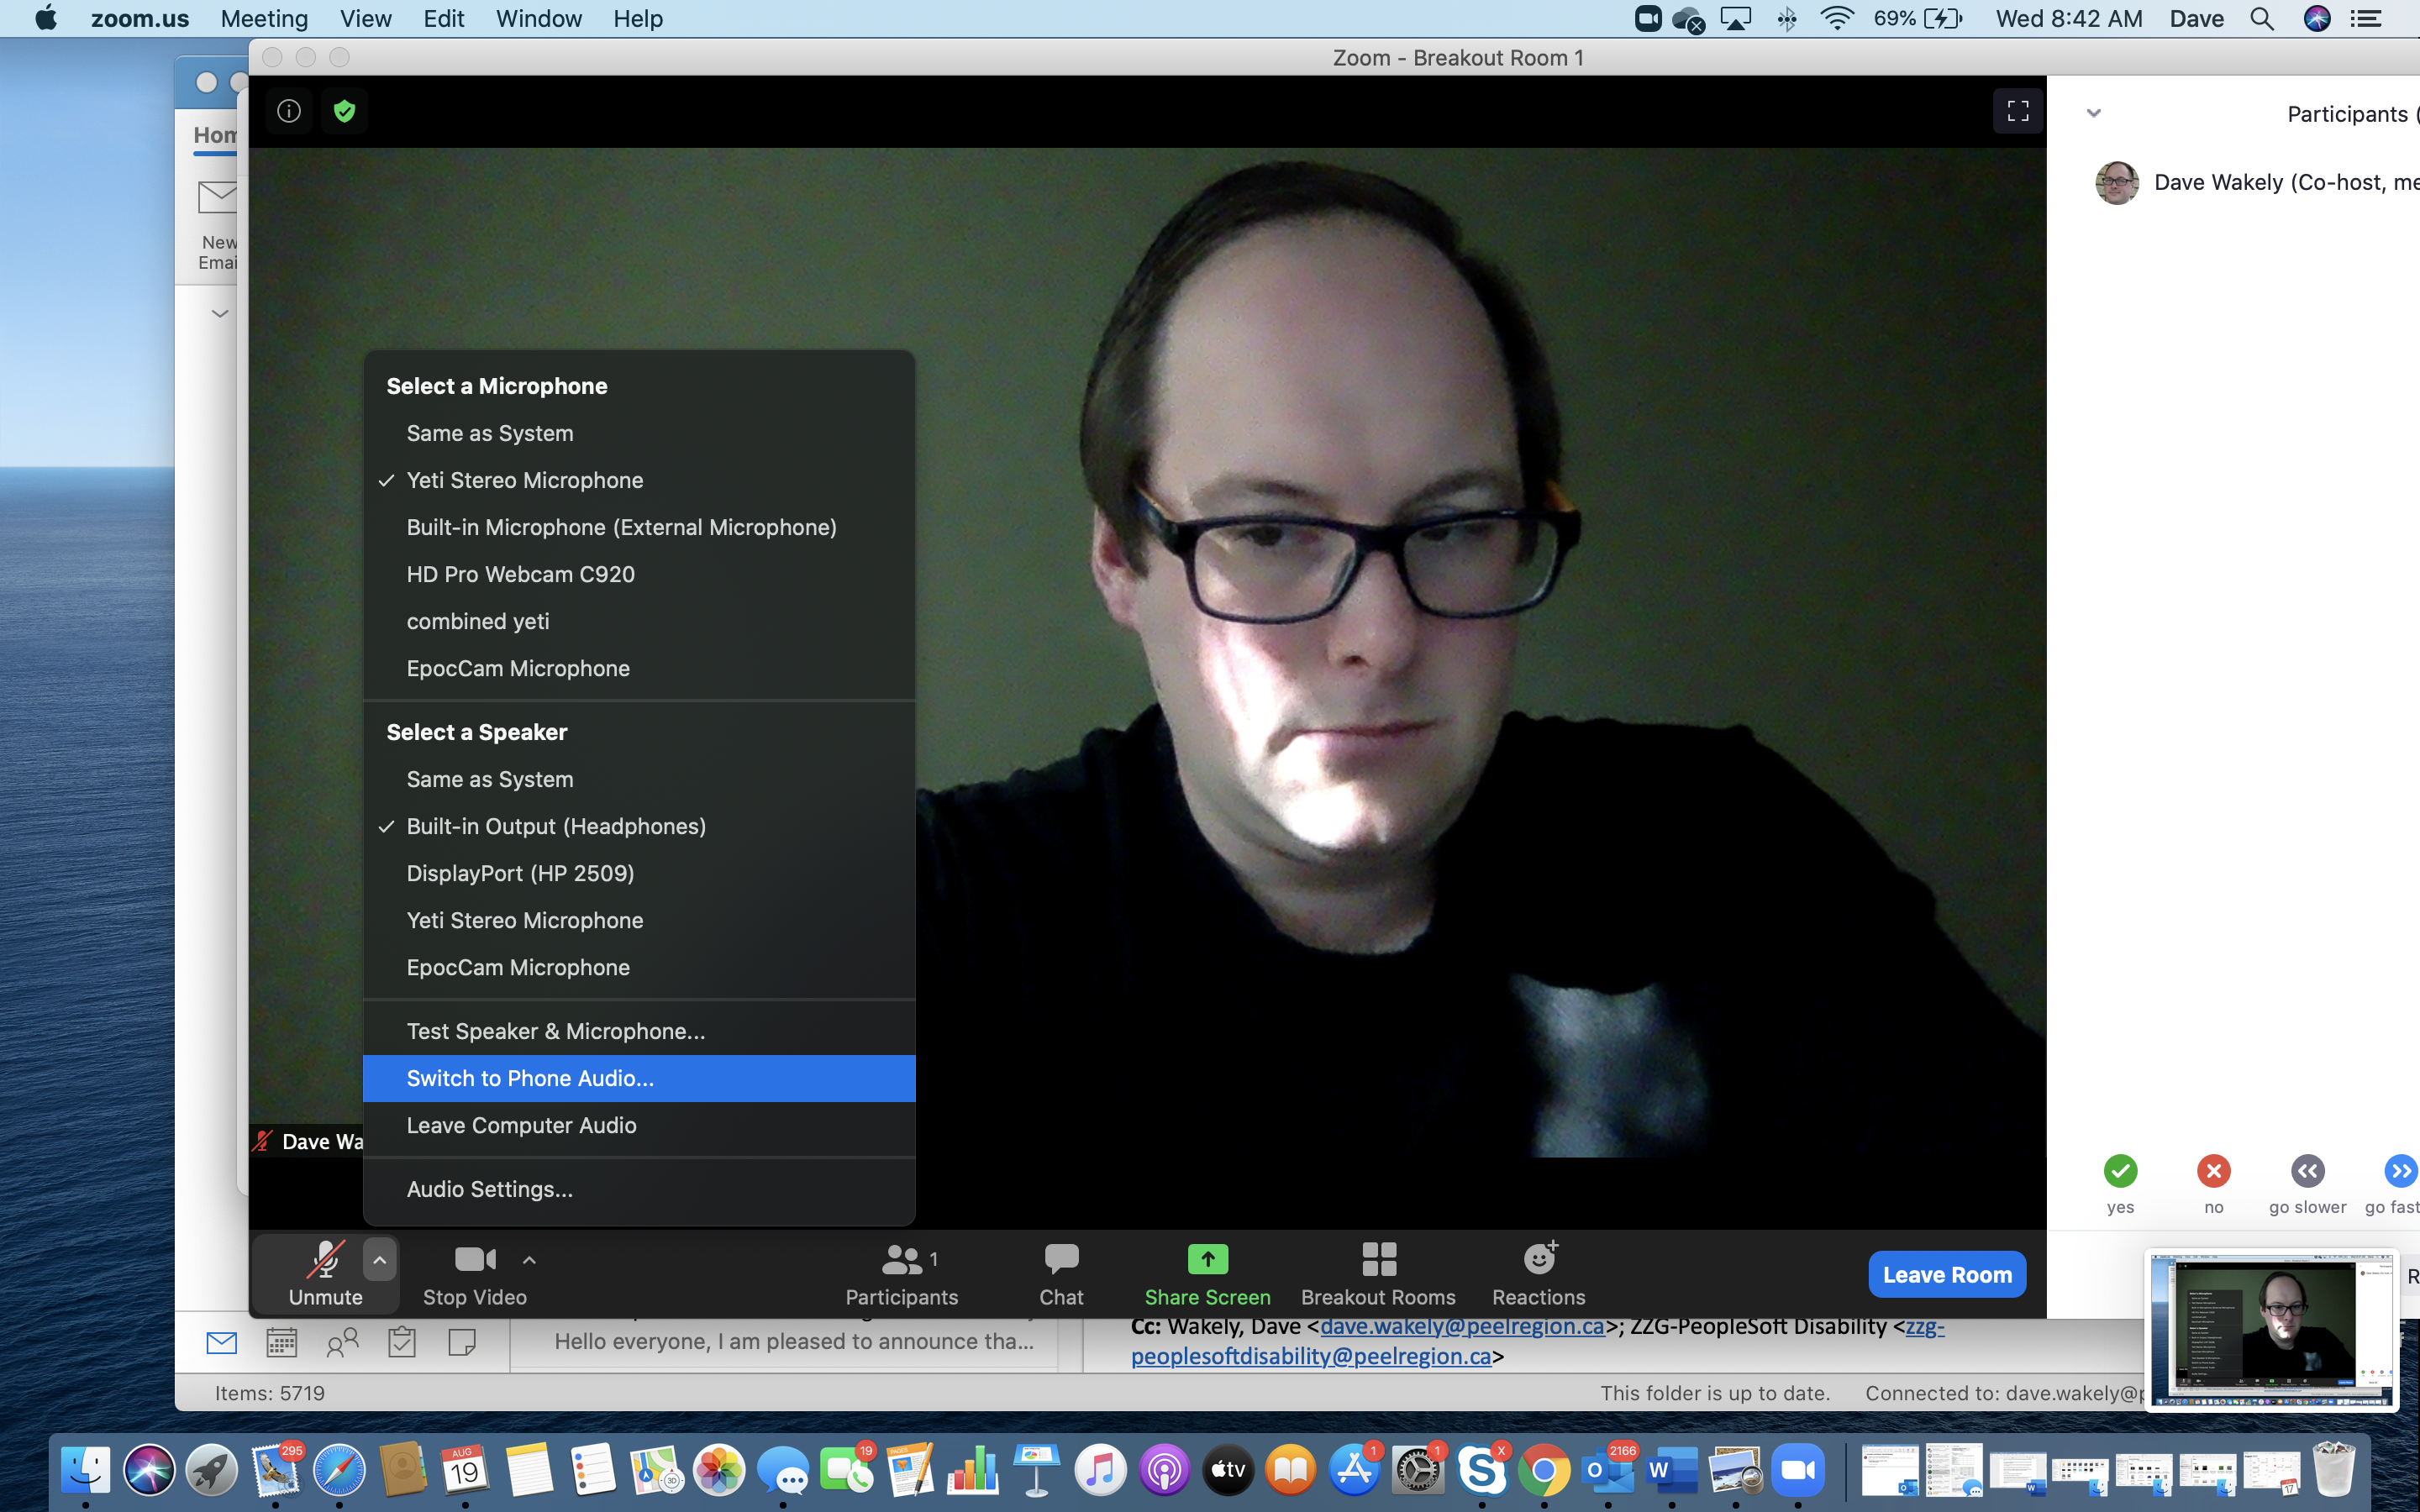Collapse audio options arrow next to Unmute
This screenshot has height=1512, width=2420.
(379, 1260)
